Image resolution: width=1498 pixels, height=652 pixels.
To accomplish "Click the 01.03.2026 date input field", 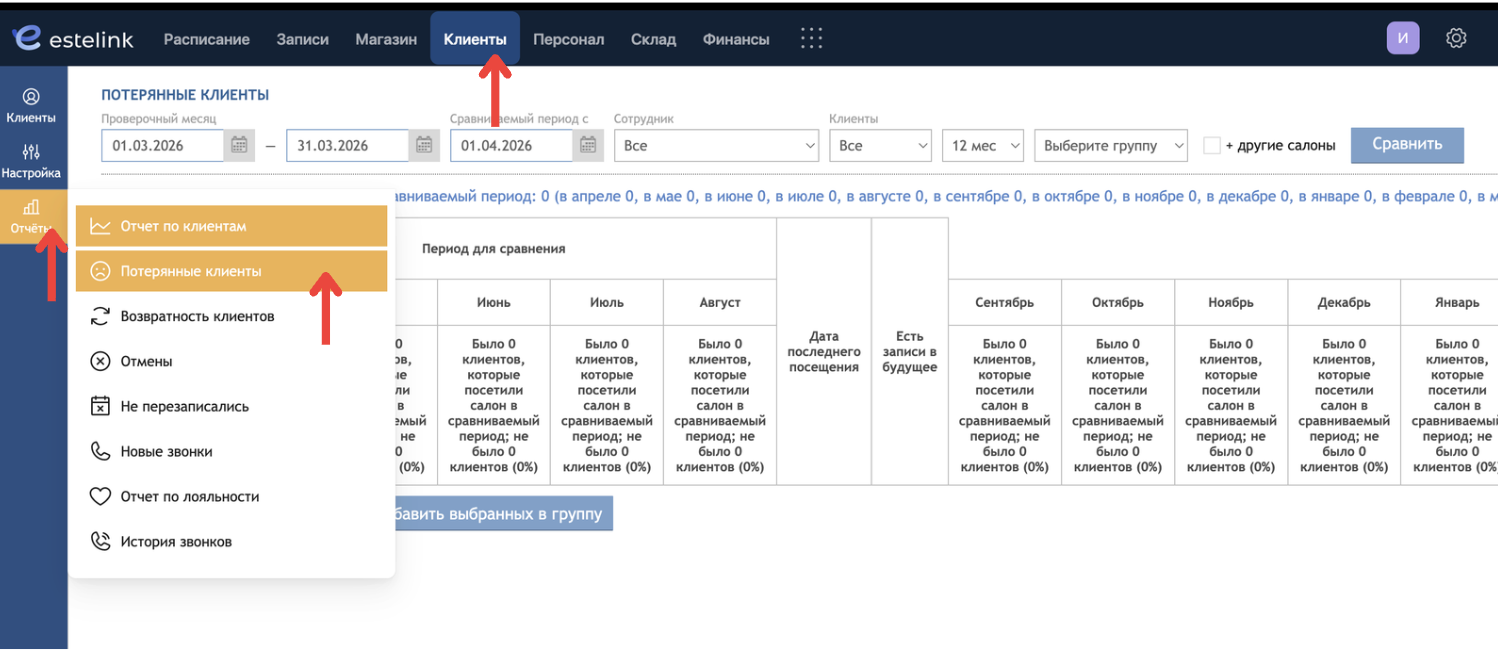I will click(164, 145).
